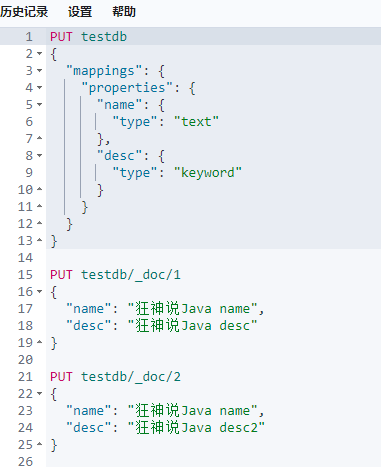
Task: Click fold-end arrow at line 13
Action: pos(40,240)
